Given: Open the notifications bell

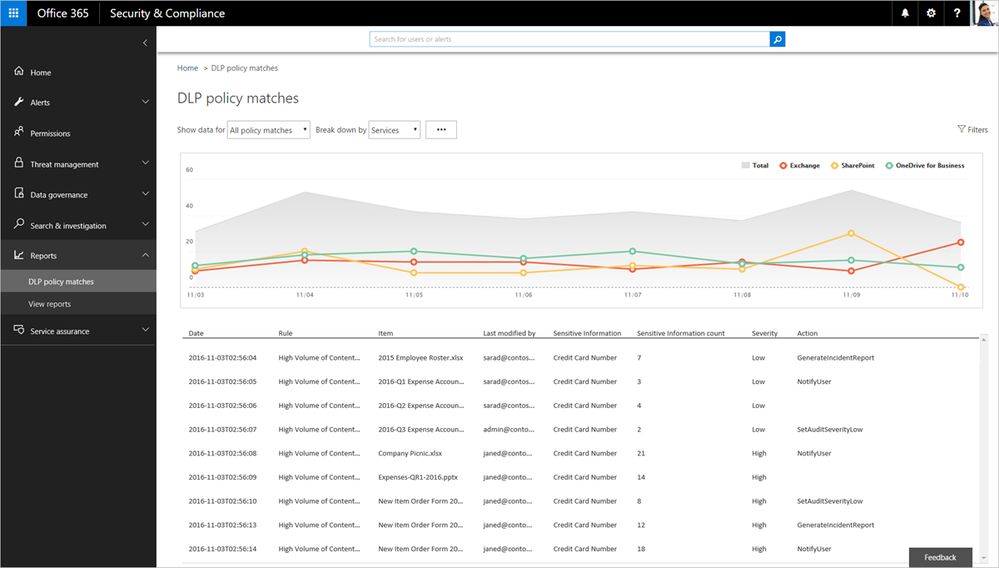Looking at the screenshot, I should pyautogui.click(x=905, y=13).
